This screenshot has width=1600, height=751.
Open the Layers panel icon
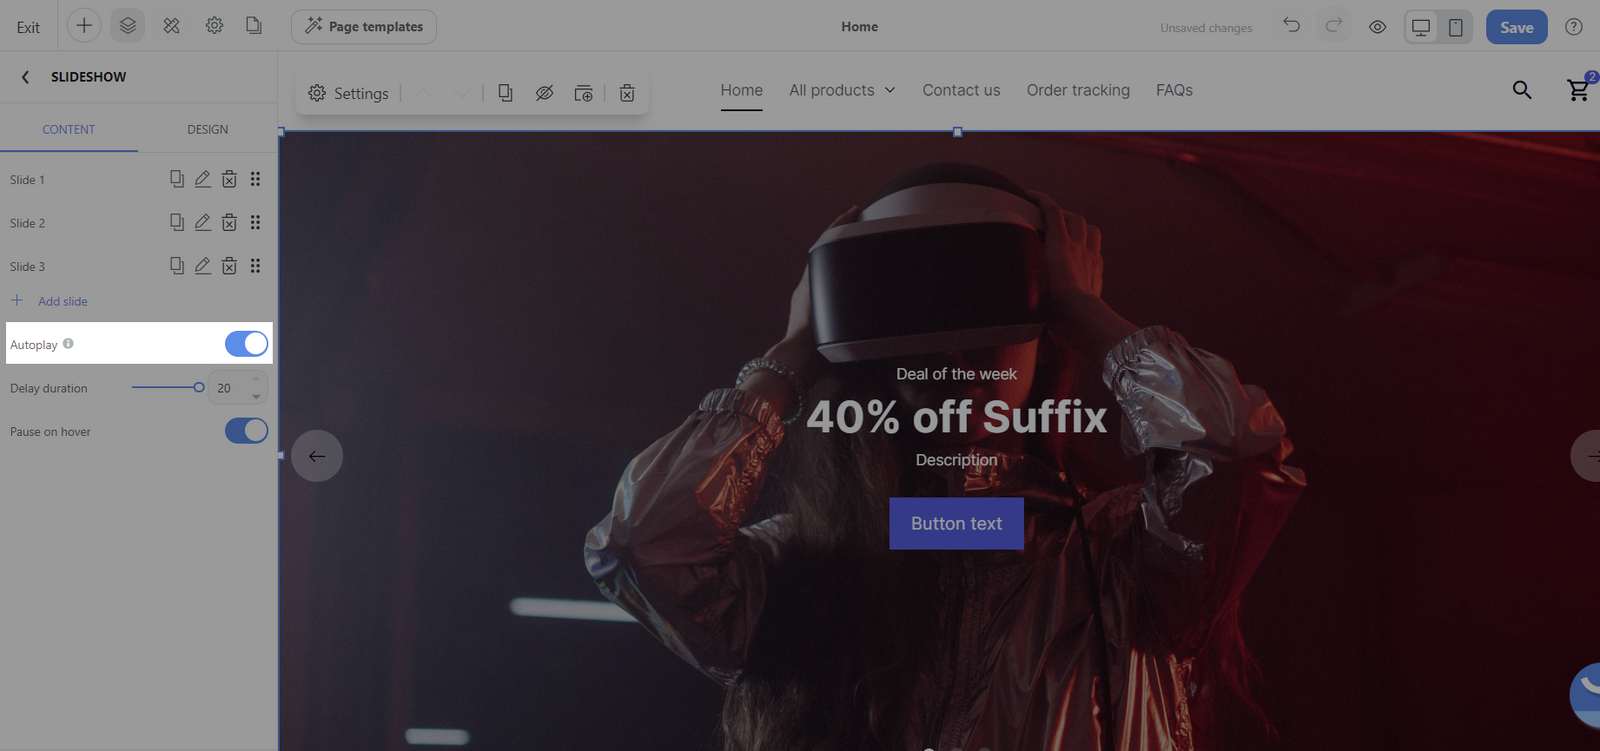pos(128,26)
